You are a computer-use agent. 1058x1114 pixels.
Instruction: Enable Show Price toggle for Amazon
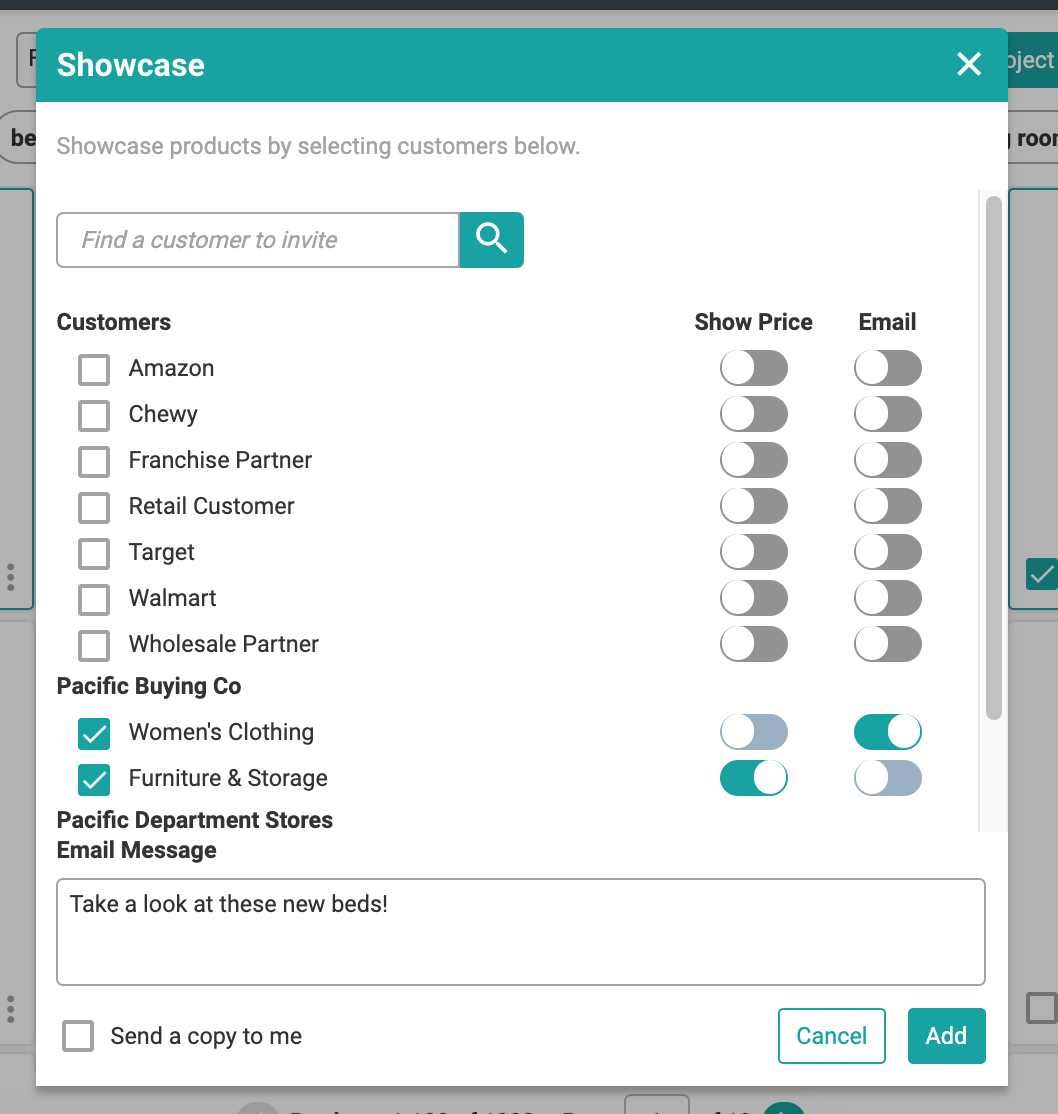click(753, 368)
